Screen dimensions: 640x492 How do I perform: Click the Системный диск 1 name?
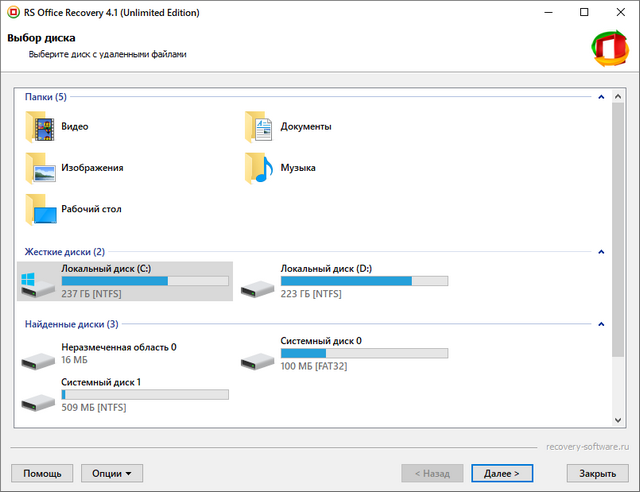pyautogui.click(x=101, y=382)
